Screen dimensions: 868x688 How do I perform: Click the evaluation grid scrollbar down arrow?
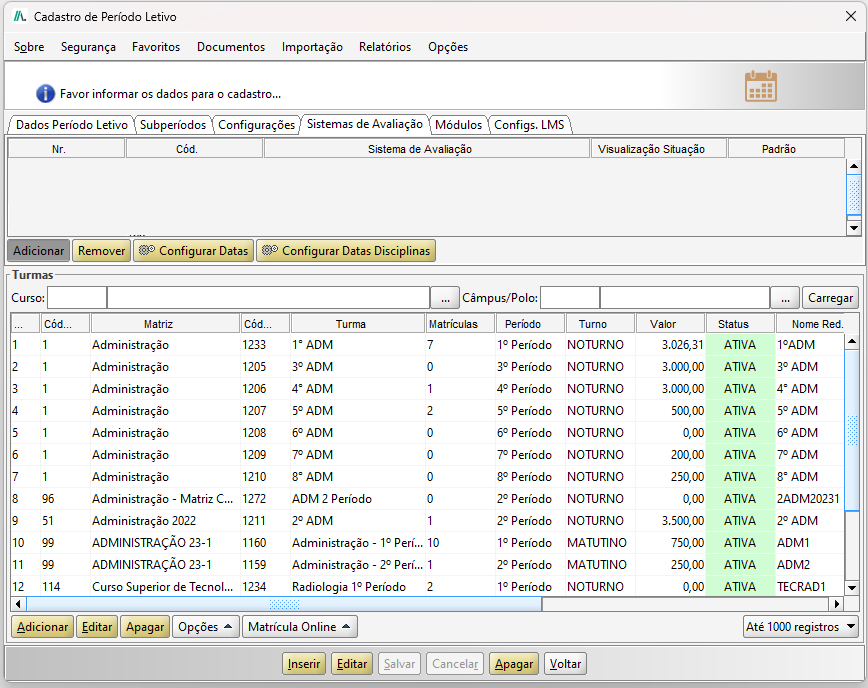coord(854,227)
